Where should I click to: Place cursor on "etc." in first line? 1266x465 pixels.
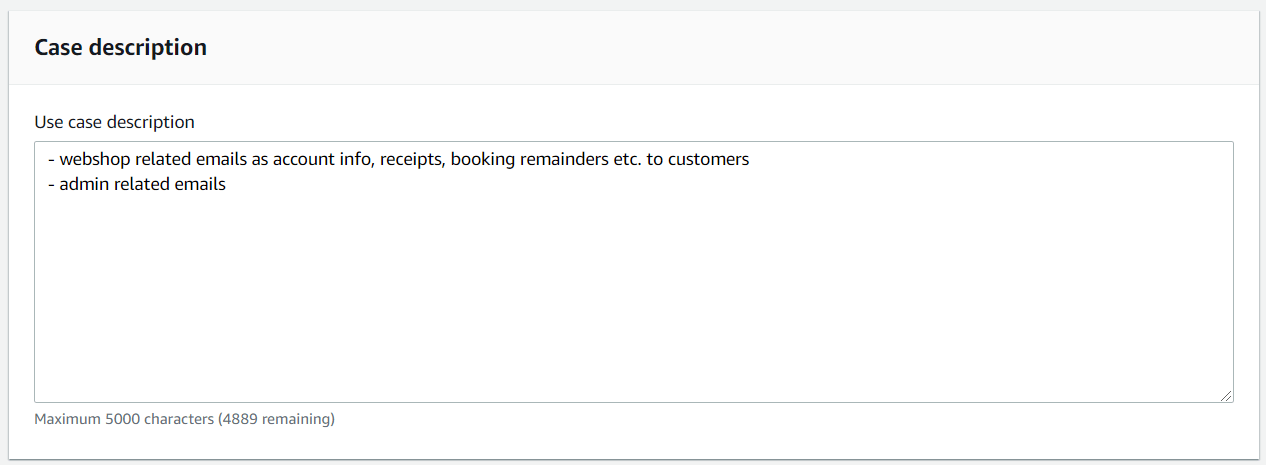click(625, 159)
